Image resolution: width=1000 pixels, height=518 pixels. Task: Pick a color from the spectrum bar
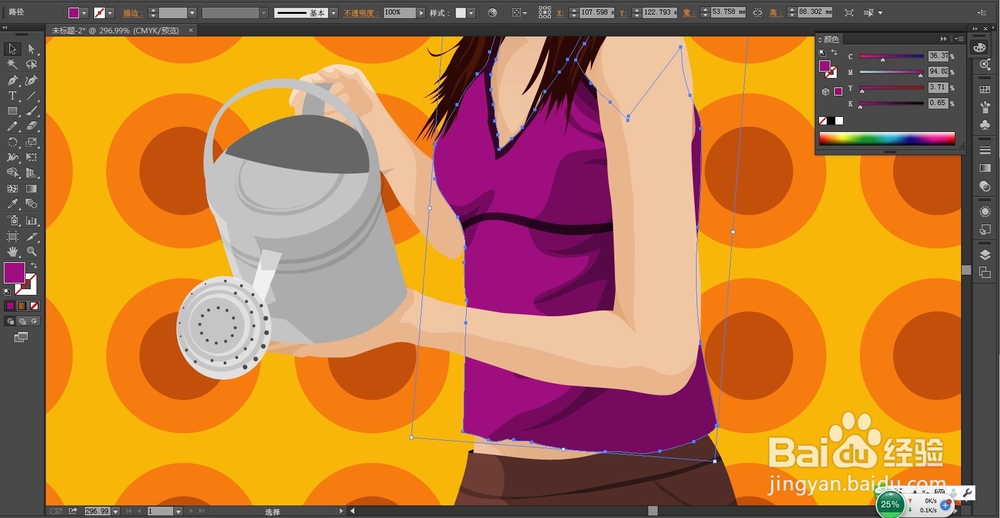pyautogui.click(x=886, y=138)
